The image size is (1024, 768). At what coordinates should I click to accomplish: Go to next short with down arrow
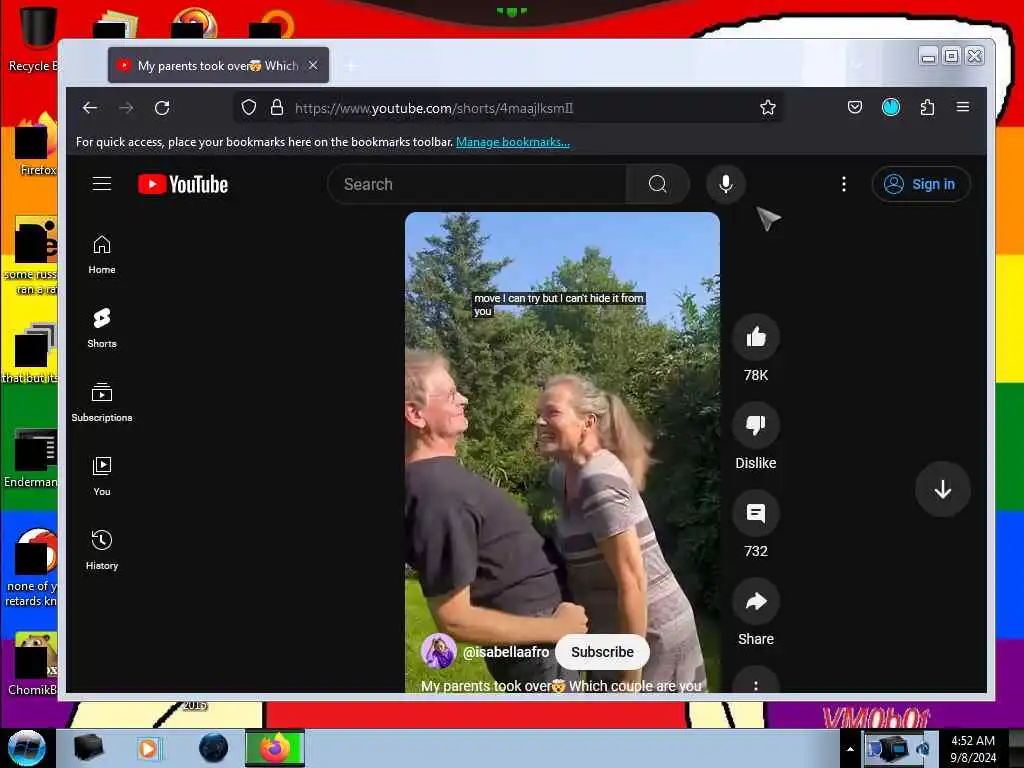942,489
